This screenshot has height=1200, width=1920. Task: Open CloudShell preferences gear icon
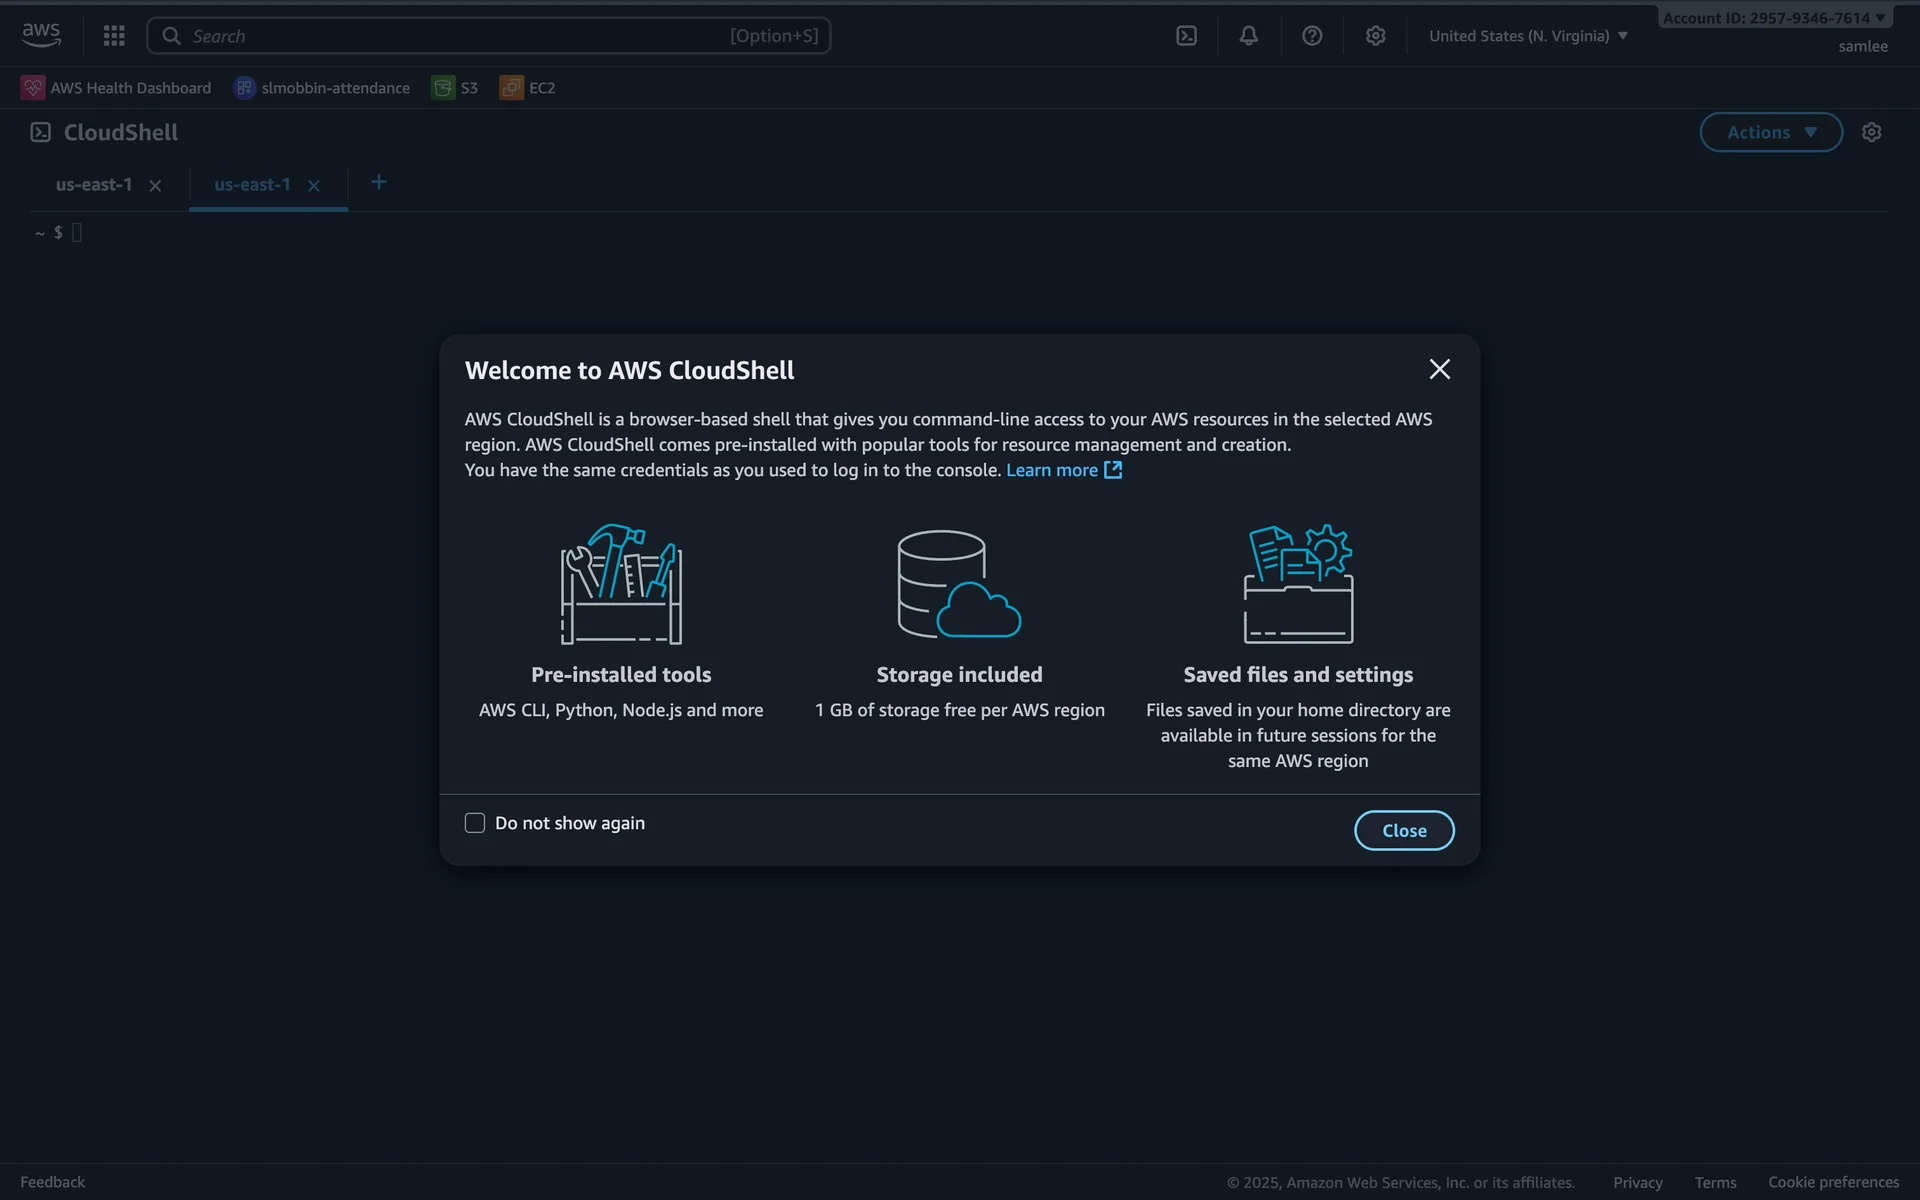[1871, 132]
